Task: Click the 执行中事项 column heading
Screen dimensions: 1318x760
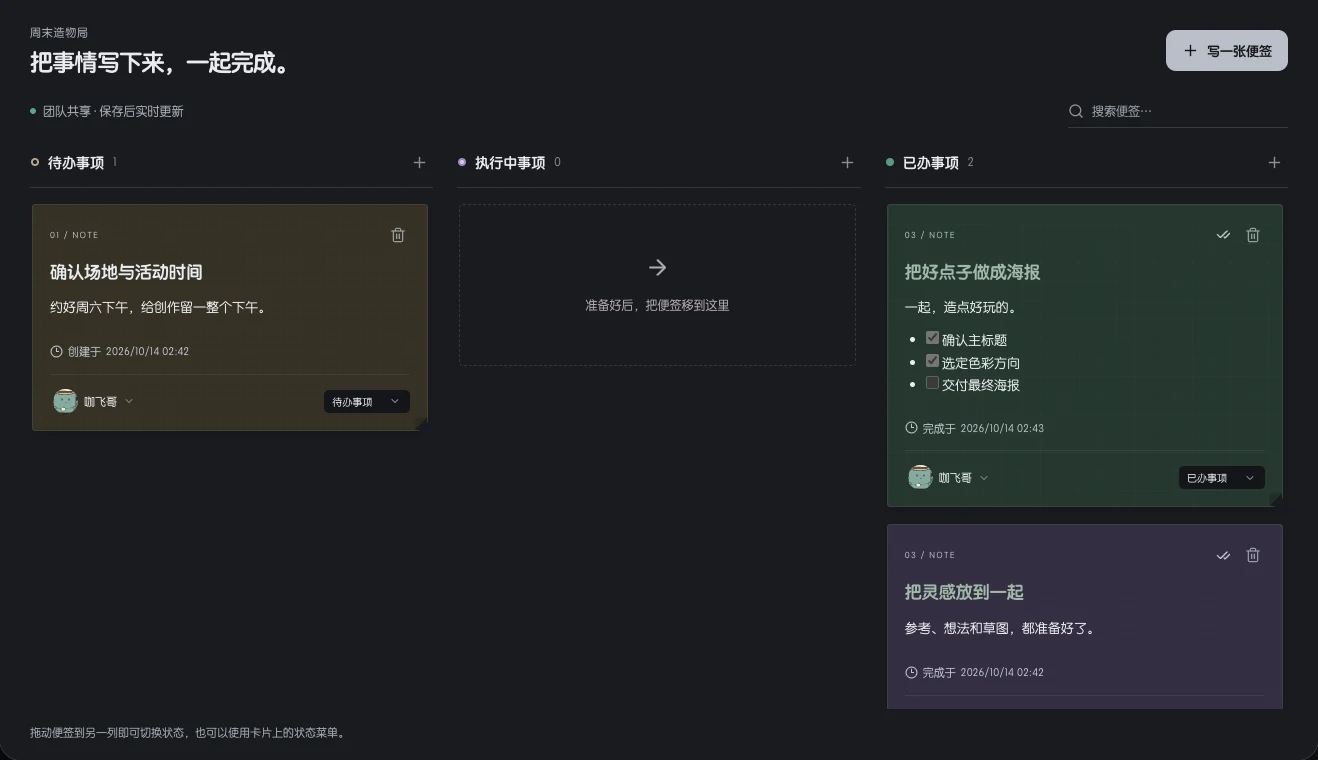Action: pos(510,162)
